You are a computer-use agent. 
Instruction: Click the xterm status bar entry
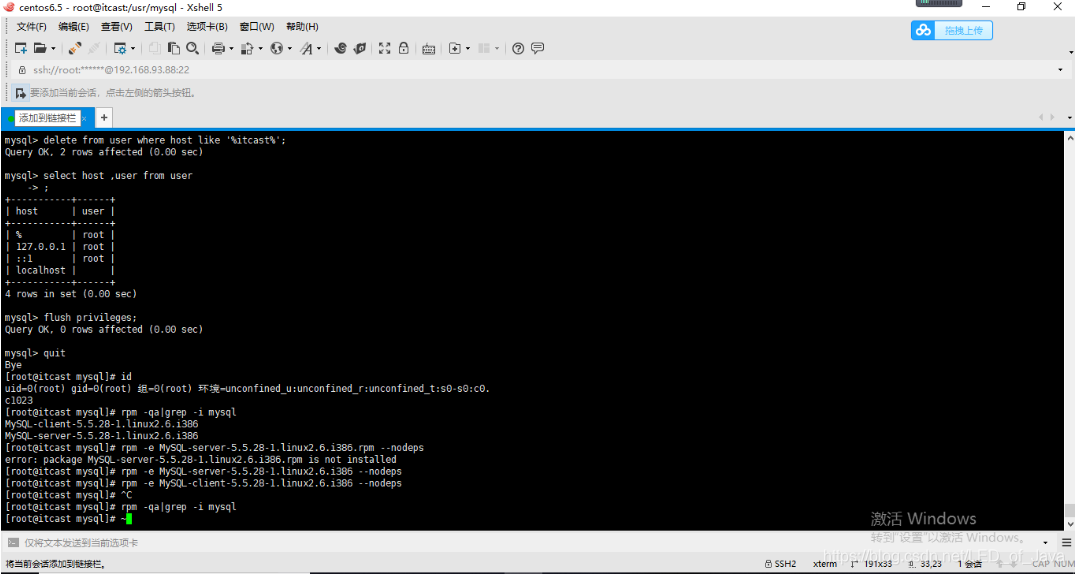825,564
